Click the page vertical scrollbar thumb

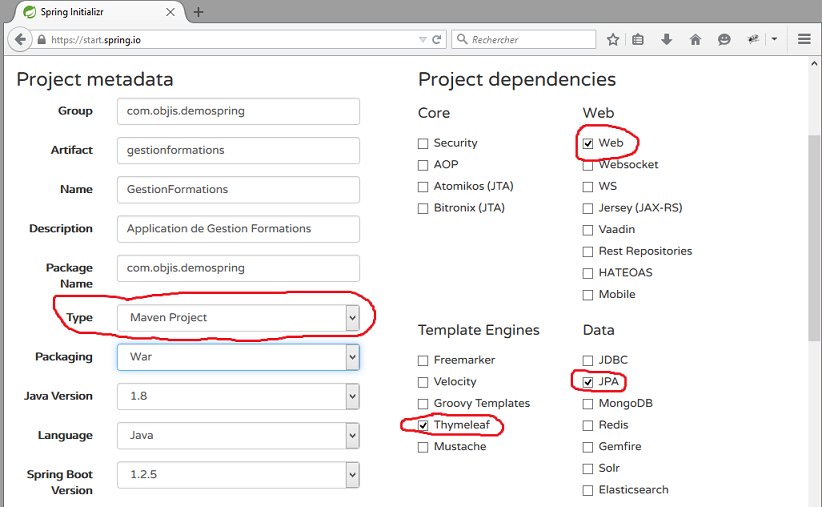814,238
